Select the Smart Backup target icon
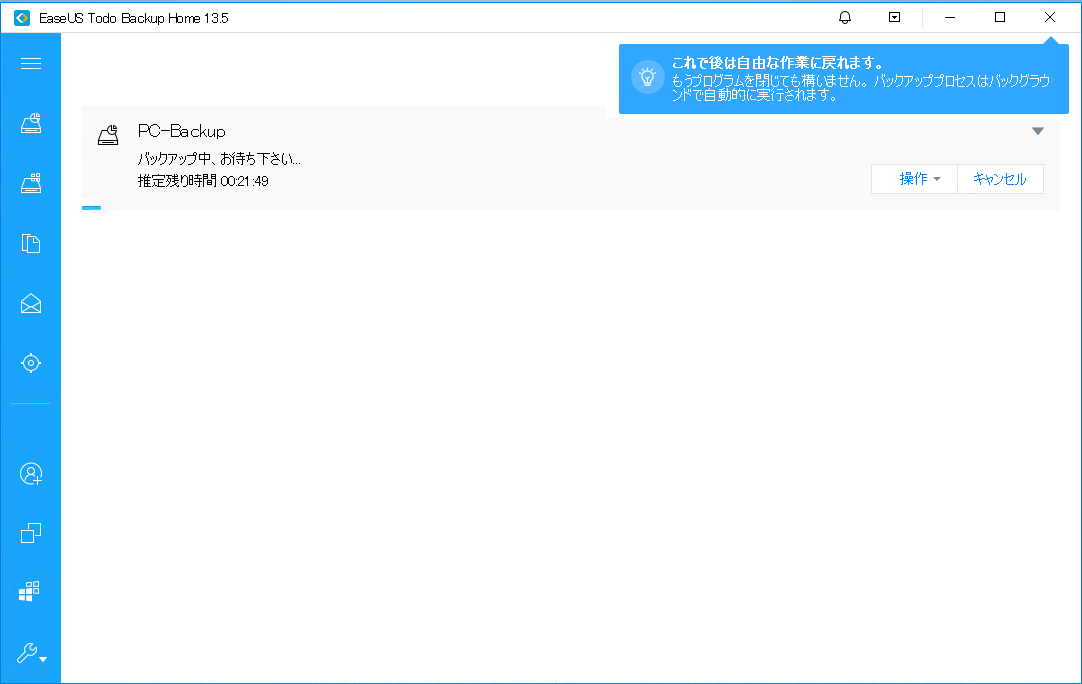This screenshot has height=684, width=1082. pos(31,363)
